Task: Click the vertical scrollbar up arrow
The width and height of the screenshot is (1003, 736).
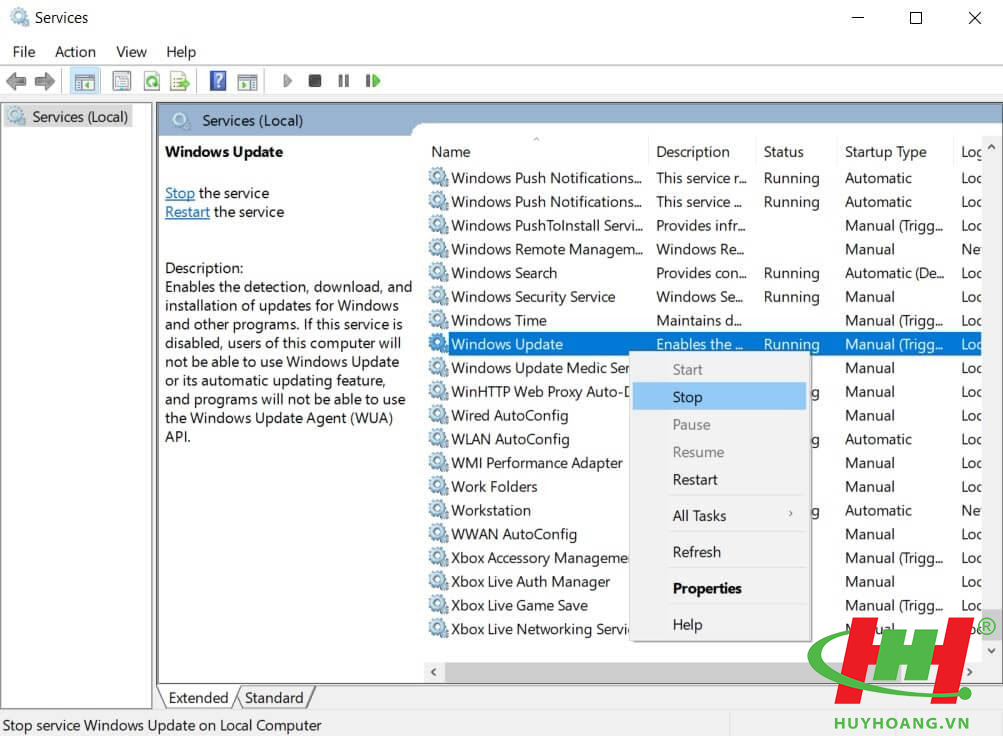Action: pos(991,147)
